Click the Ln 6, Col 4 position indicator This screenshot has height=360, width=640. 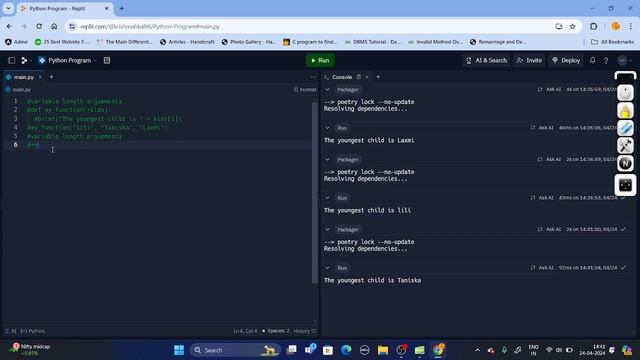245,331
